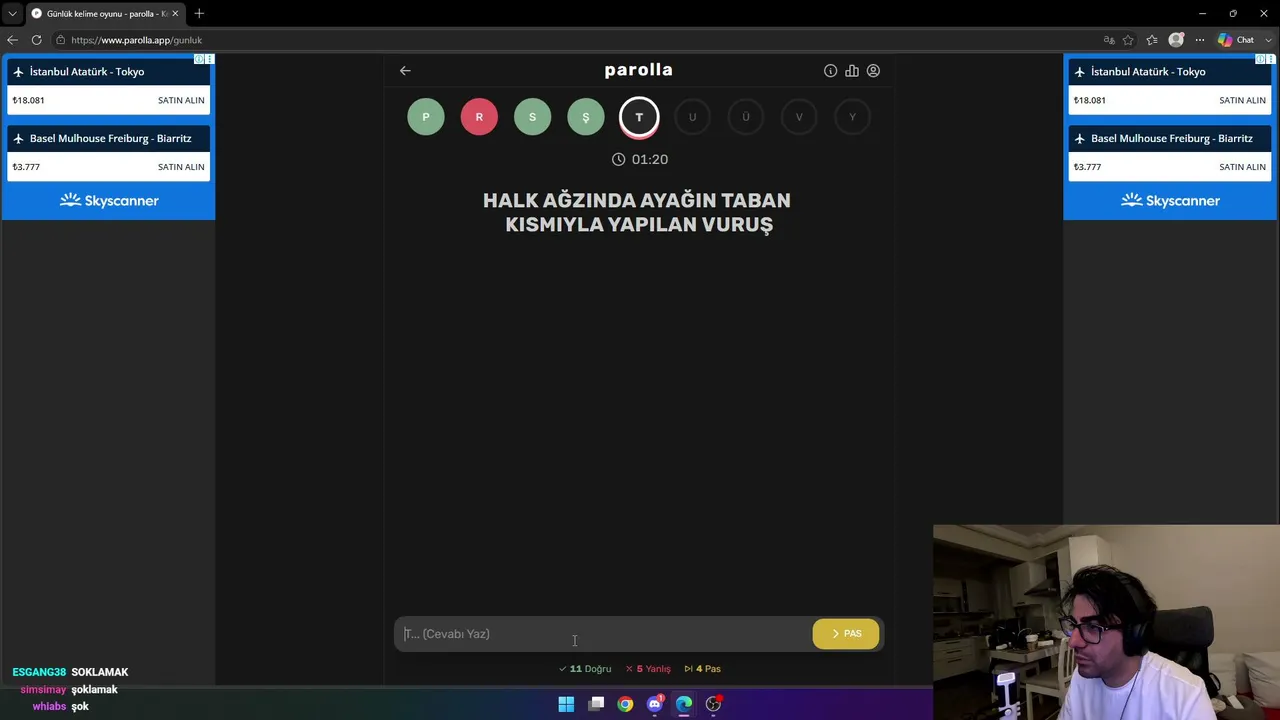Viewport: 1280px width, 720px height.
Task: Click the left Skyscanner logo banner
Action: (x=108, y=201)
